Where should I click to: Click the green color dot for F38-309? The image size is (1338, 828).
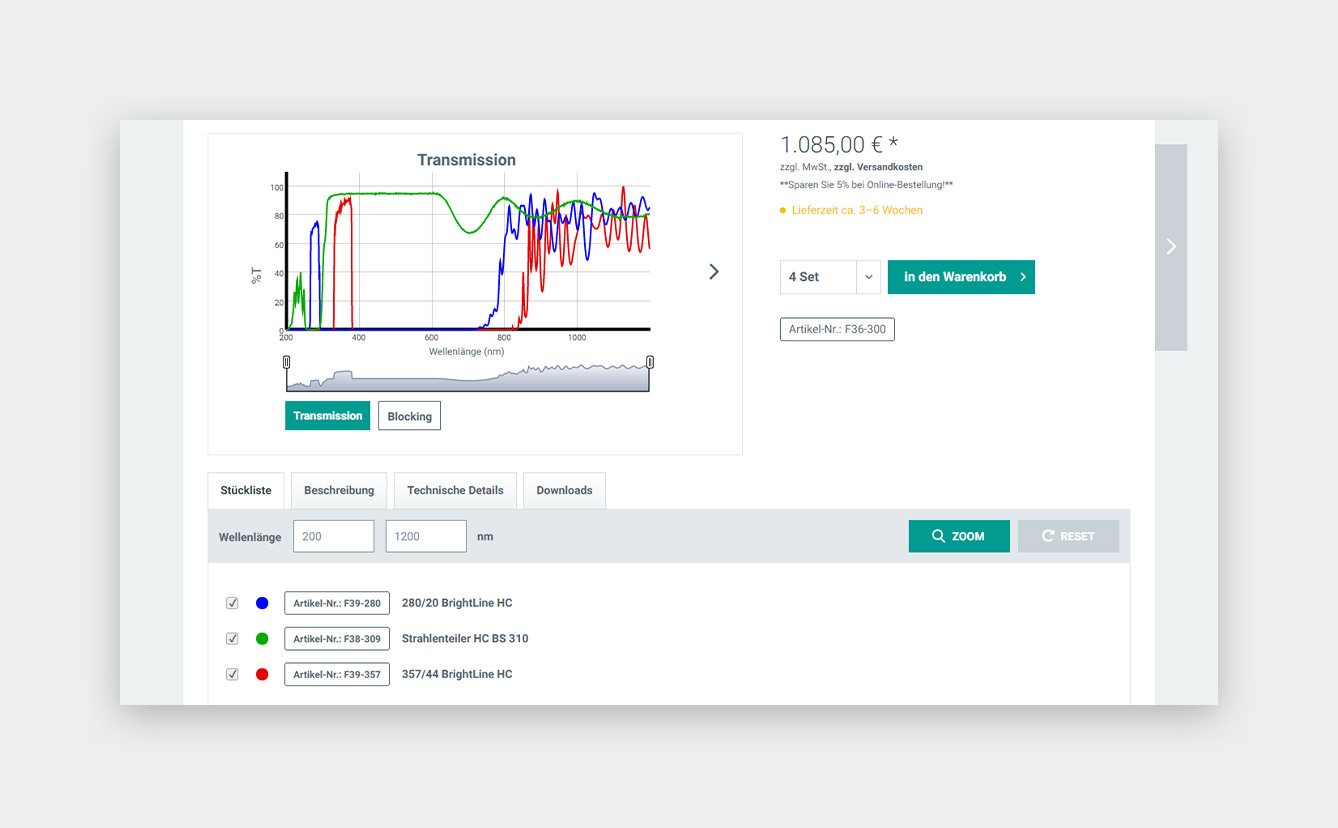coord(262,639)
